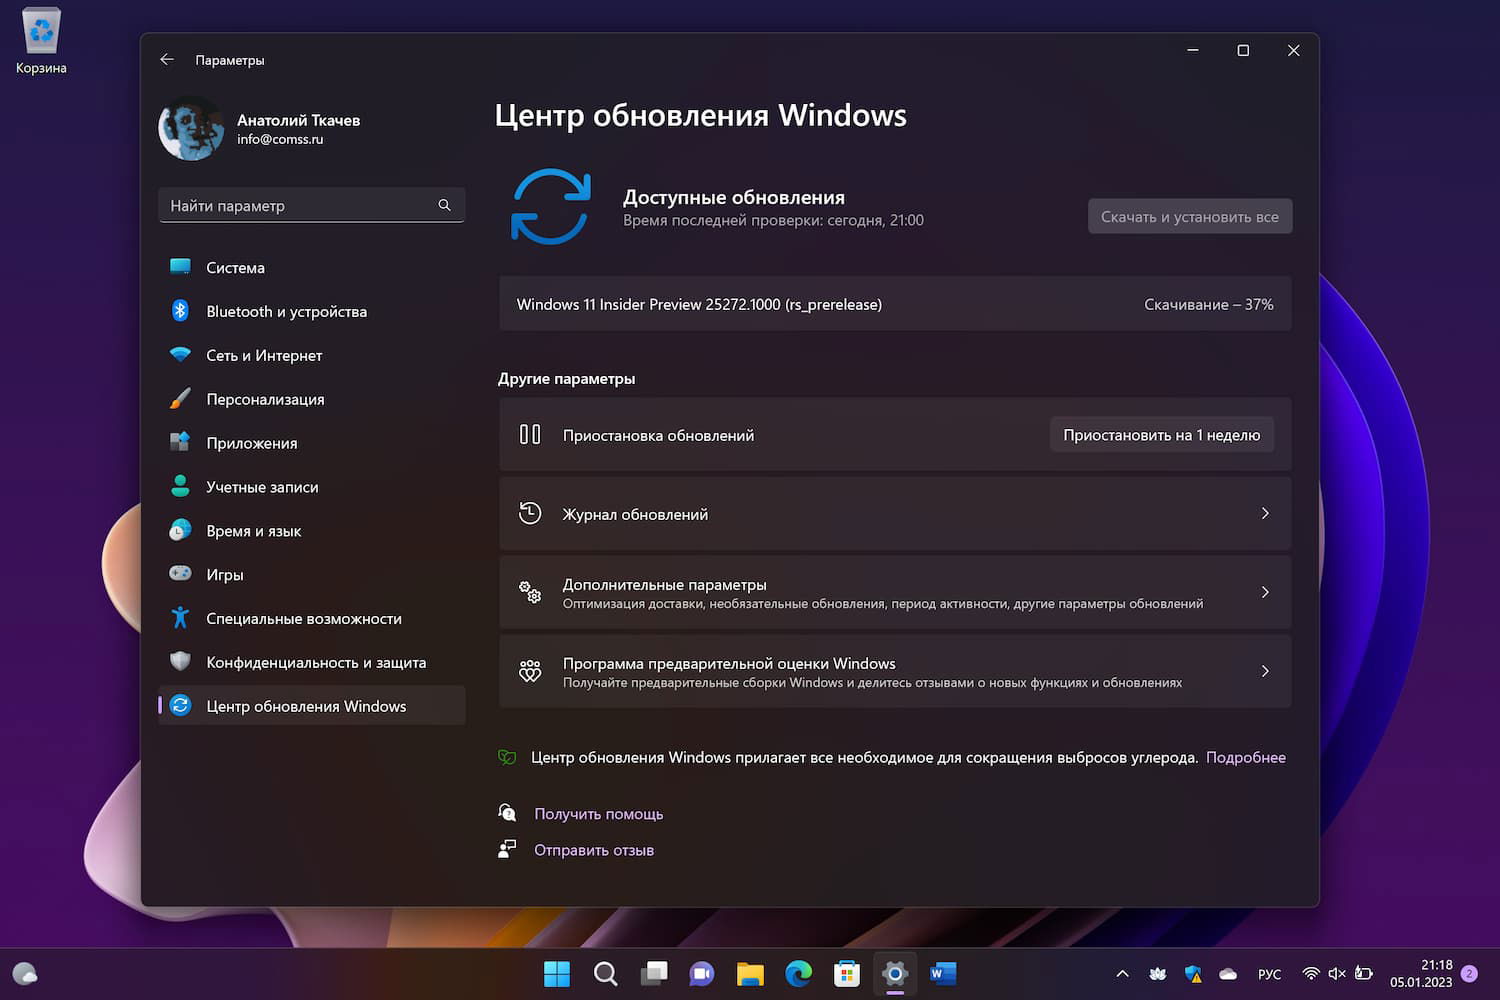
Task: Click the OneDrive cloud tray icon
Action: [1227, 973]
